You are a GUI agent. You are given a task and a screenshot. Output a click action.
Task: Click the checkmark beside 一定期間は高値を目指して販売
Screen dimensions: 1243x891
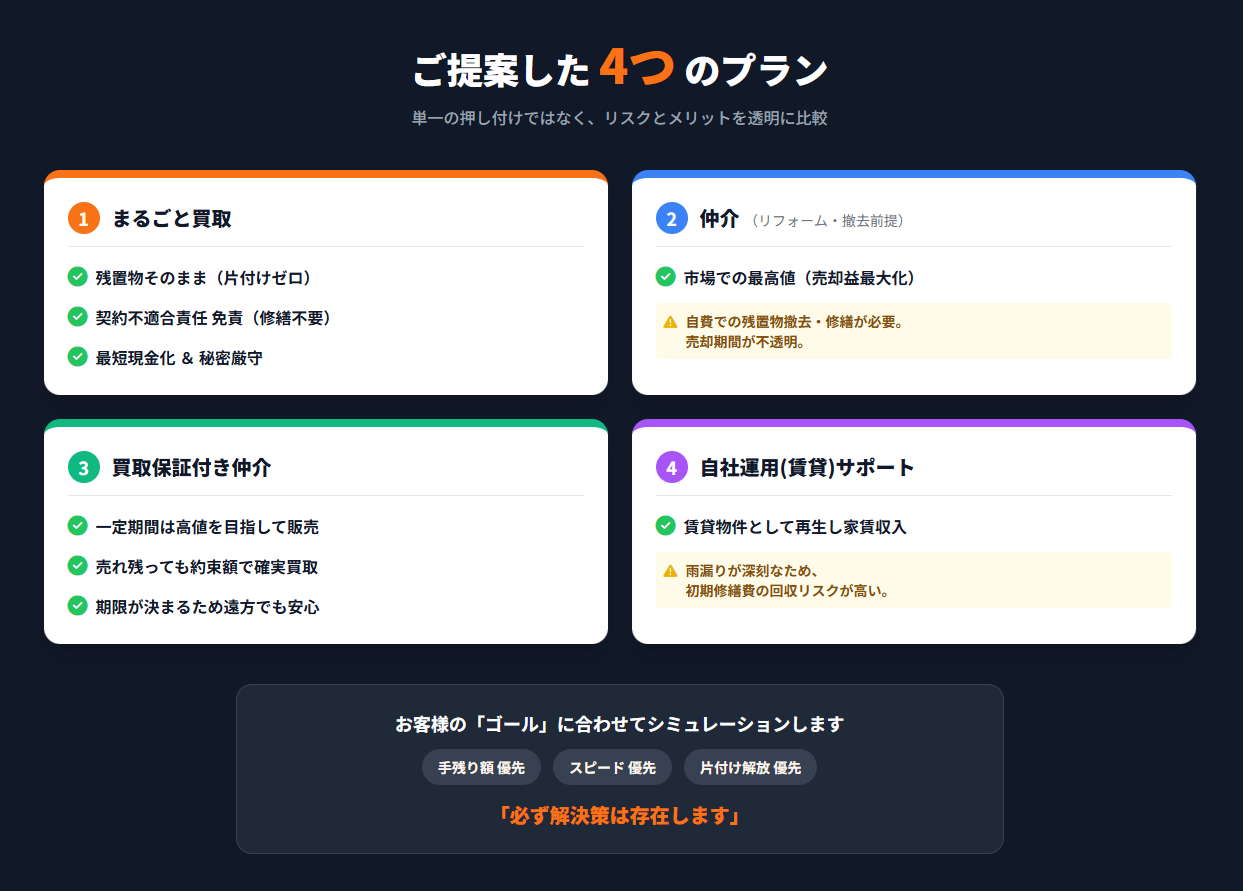click(77, 525)
